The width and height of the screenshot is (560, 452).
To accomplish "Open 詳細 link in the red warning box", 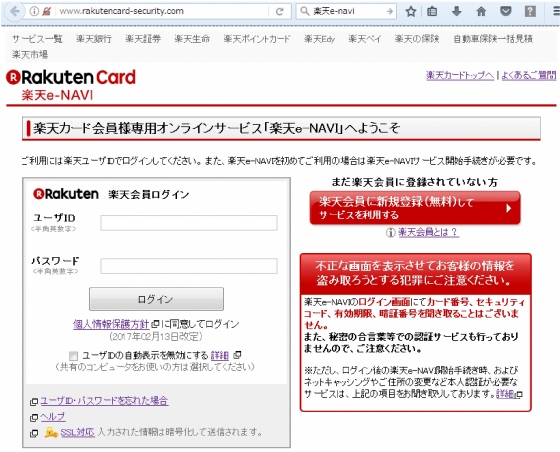I will click(505, 394).
